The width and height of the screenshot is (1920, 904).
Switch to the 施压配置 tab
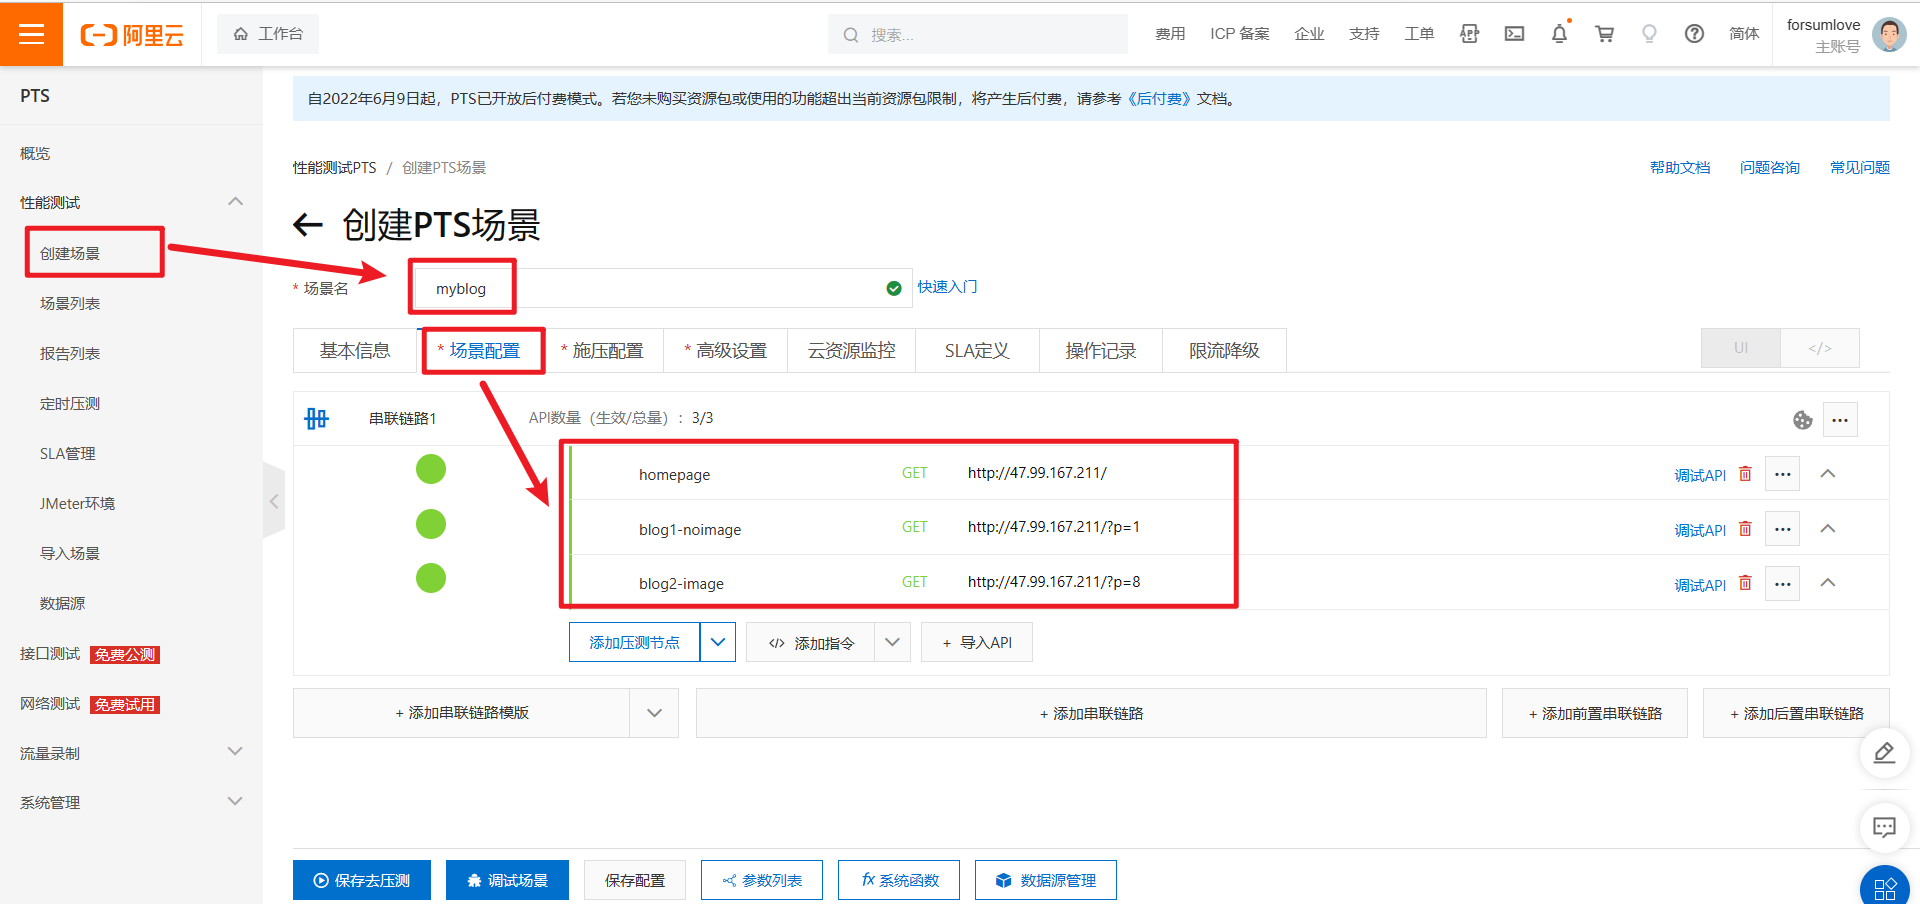[606, 350]
